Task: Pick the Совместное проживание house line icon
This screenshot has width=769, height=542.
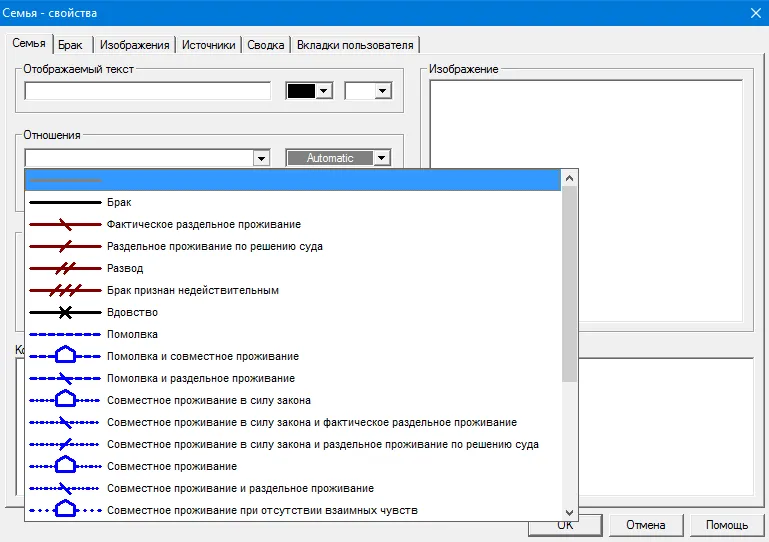Action: (x=65, y=466)
